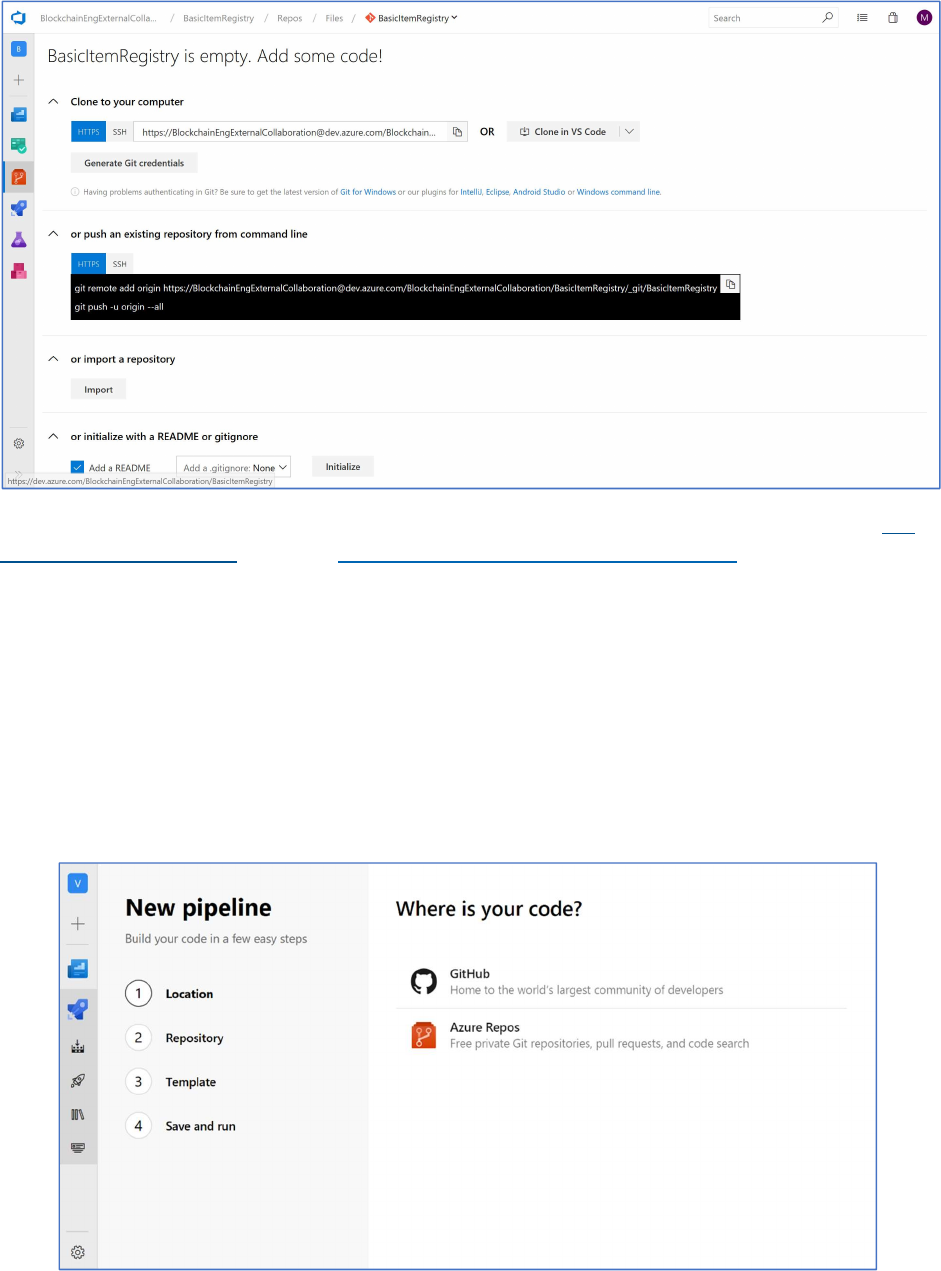The image size is (941, 1271).
Task: Open the shopping bag marketplace icon
Action: pos(892,17)
